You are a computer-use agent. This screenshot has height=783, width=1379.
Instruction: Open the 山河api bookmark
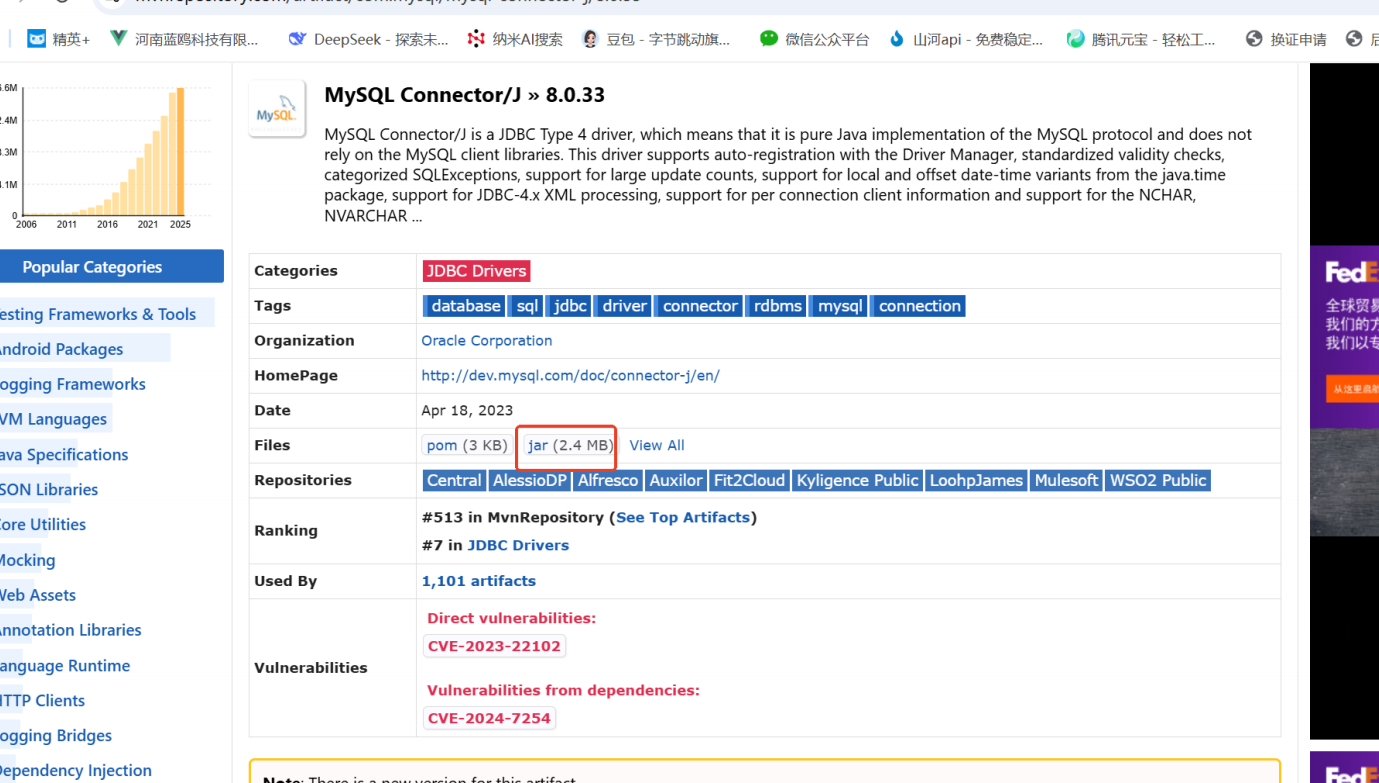[965, 39]
